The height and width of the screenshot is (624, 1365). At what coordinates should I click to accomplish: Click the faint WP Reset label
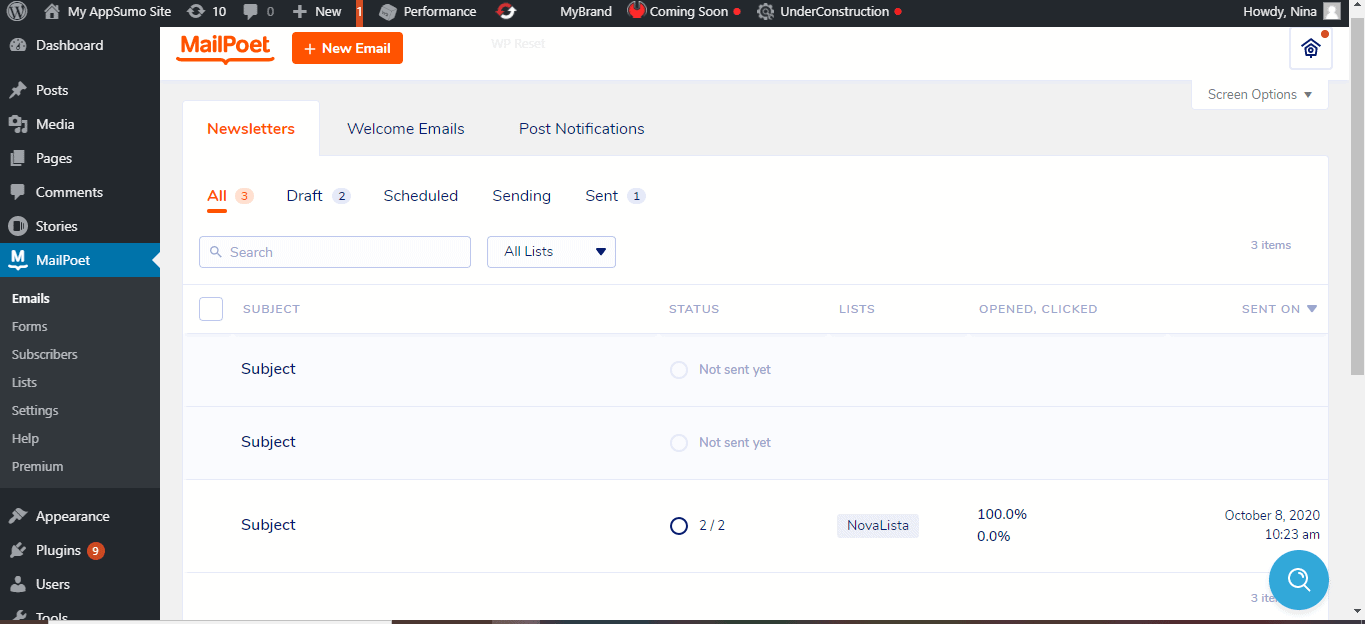[518, 44]
